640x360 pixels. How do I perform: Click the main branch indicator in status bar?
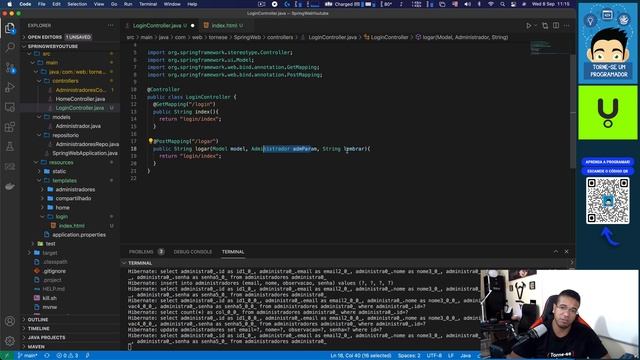pos(27,356)
